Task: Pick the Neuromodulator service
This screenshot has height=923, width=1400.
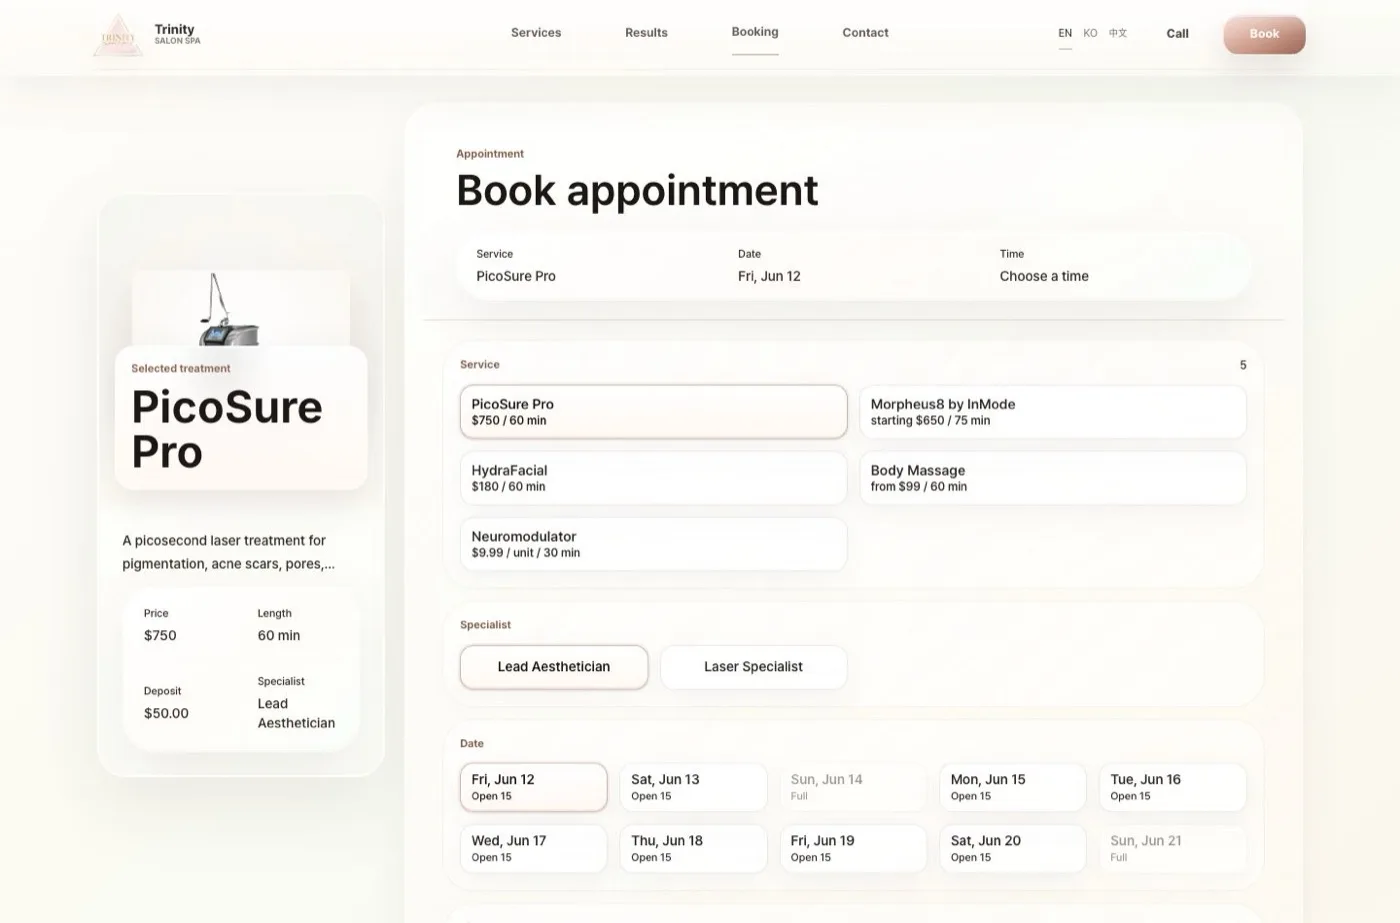Action: click(x=653, y=544)
